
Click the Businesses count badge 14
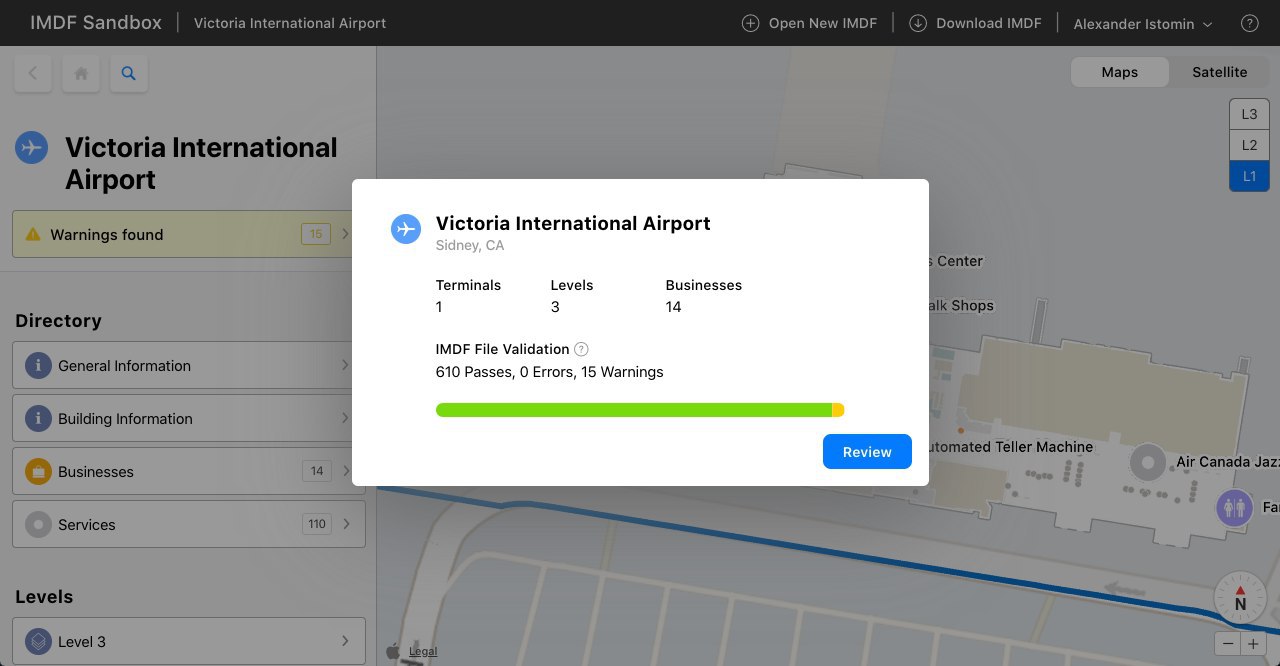click(x=317, y=471)
